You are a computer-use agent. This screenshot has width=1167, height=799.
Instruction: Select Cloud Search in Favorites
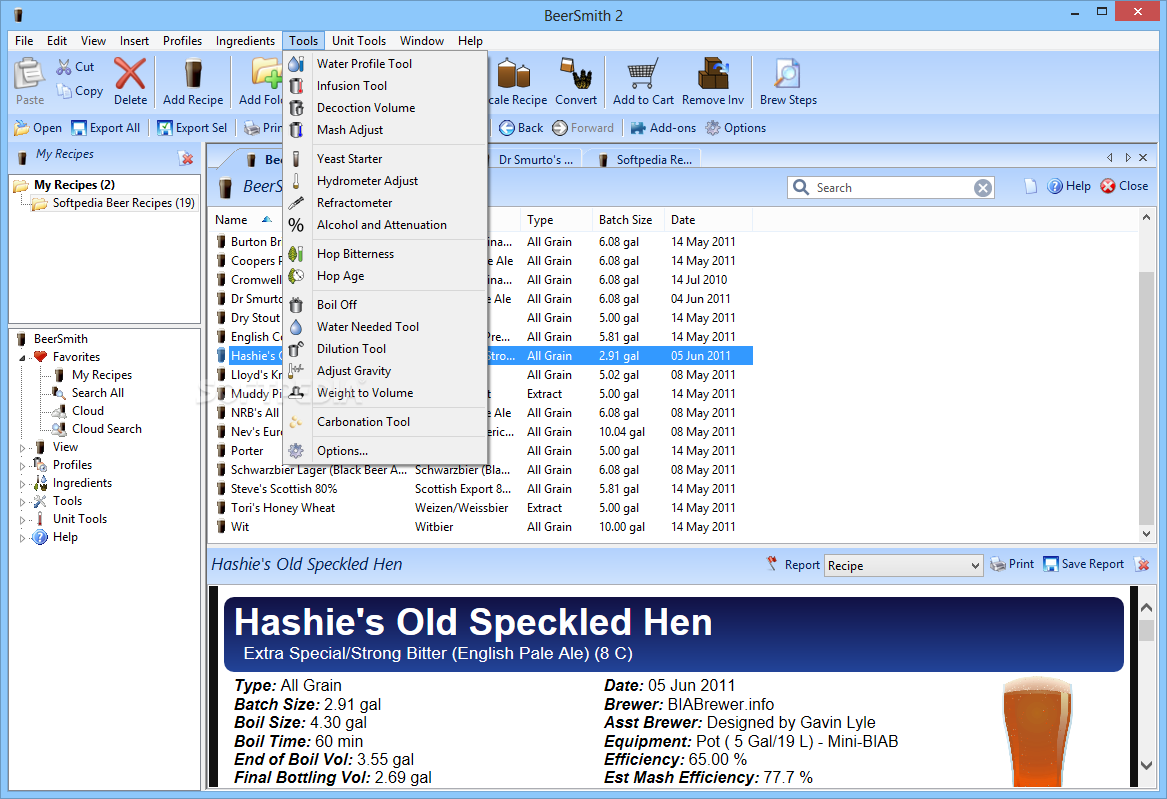(106, 429)
